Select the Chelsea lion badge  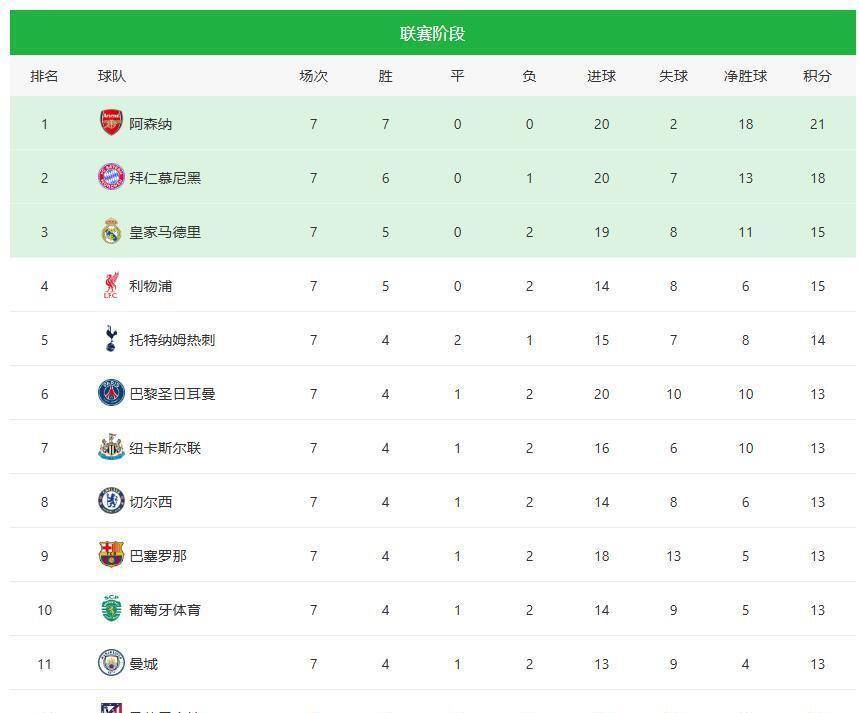click(x=110, y=501)
